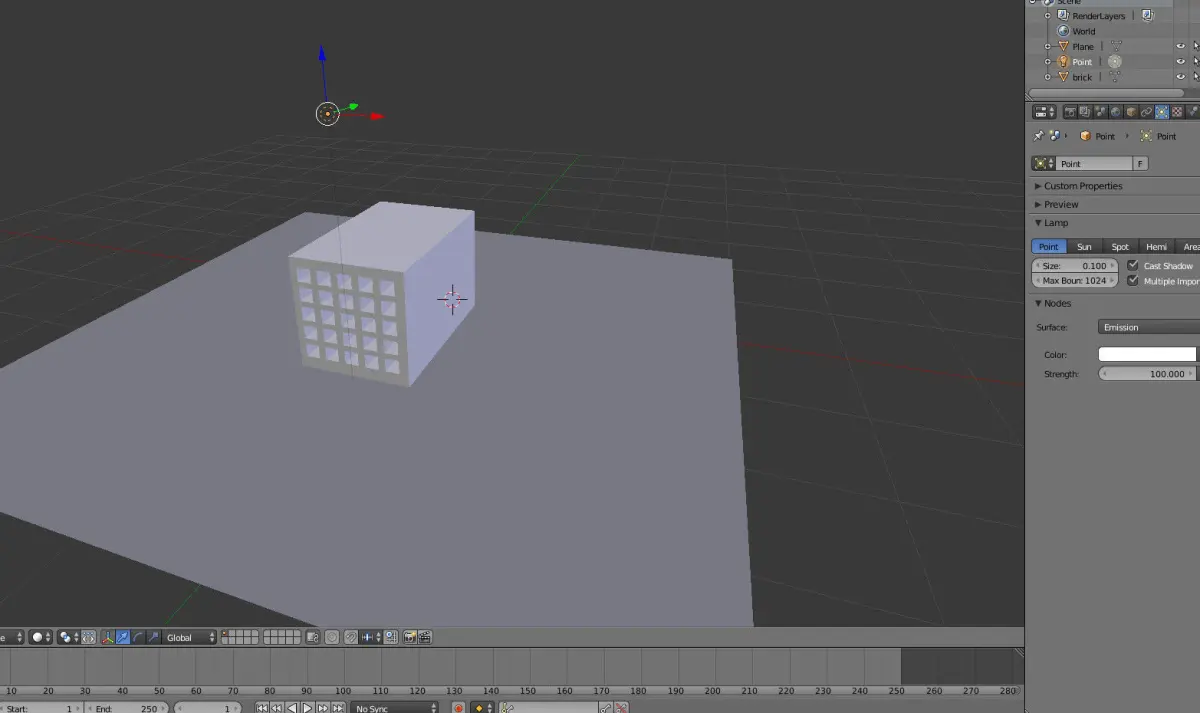Hide the brick object via eye icon
The width and height of the screenshot is (1200, 713).
1181,77
